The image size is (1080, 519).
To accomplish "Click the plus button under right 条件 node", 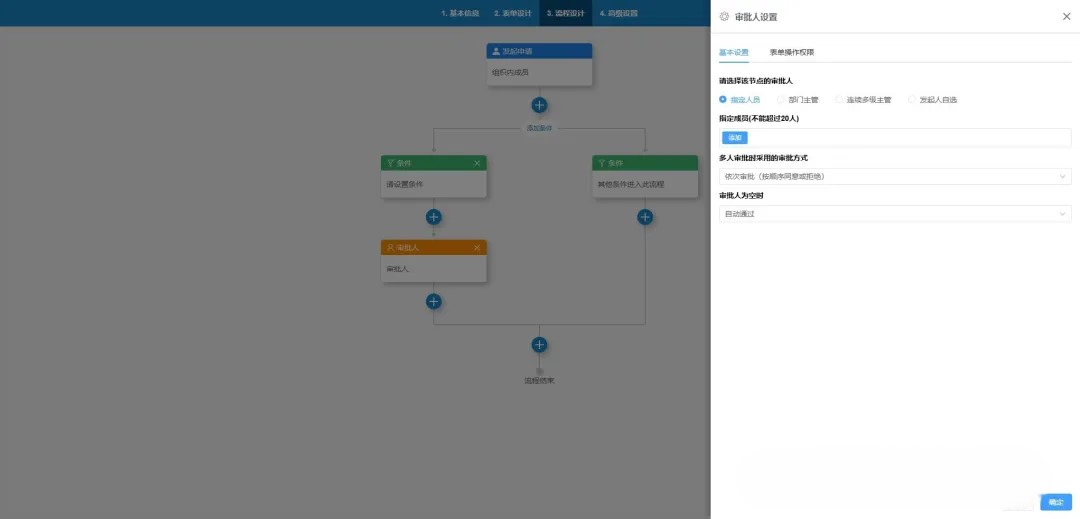I will coord(645,217).
